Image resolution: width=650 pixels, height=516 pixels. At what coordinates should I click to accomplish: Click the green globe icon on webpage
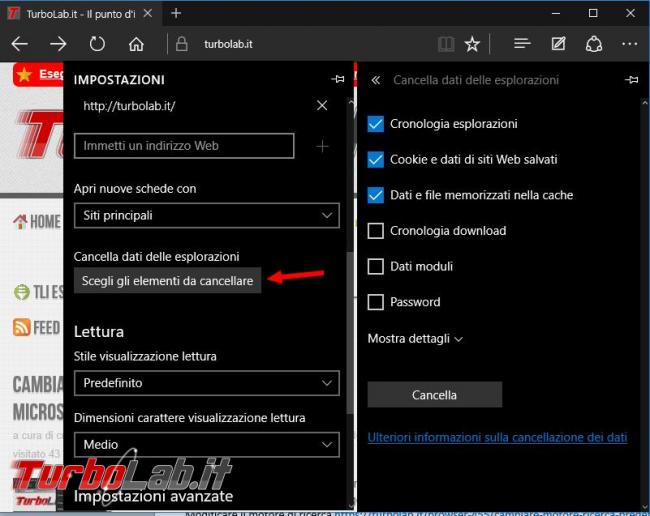(22, 292)
